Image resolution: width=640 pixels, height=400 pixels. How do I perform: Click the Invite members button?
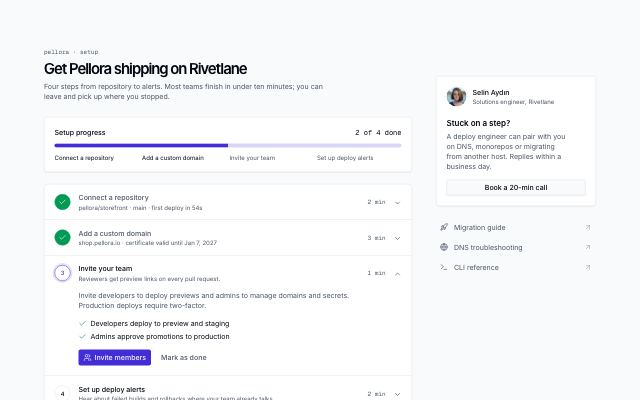click(115, 358)
